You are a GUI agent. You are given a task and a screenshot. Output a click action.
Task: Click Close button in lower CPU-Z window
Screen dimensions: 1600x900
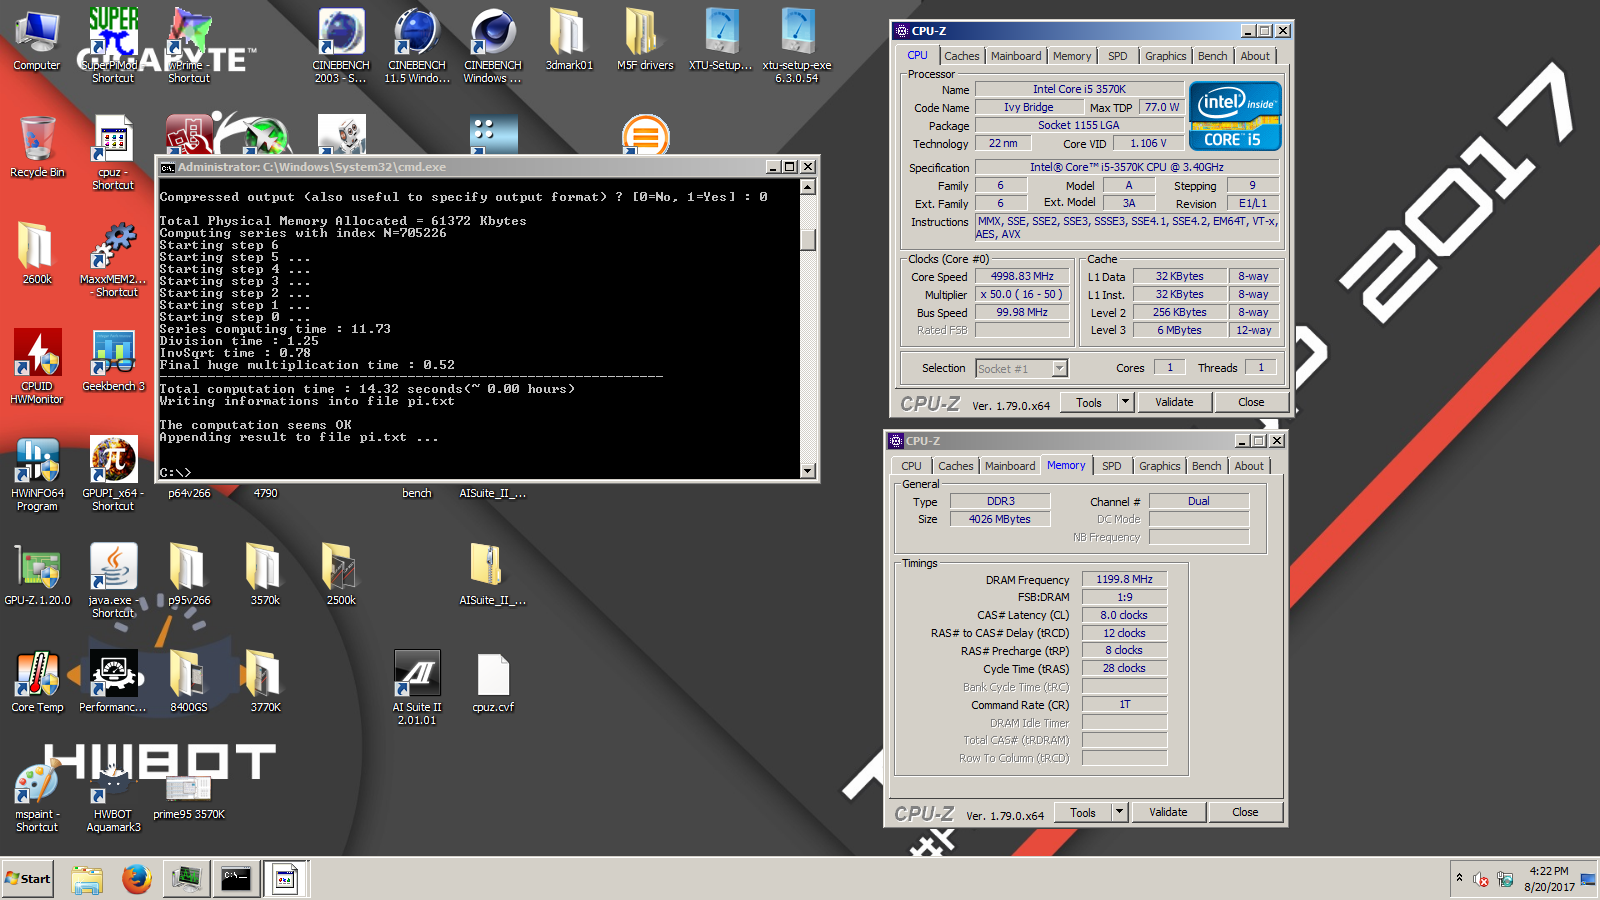(1245, 812)
